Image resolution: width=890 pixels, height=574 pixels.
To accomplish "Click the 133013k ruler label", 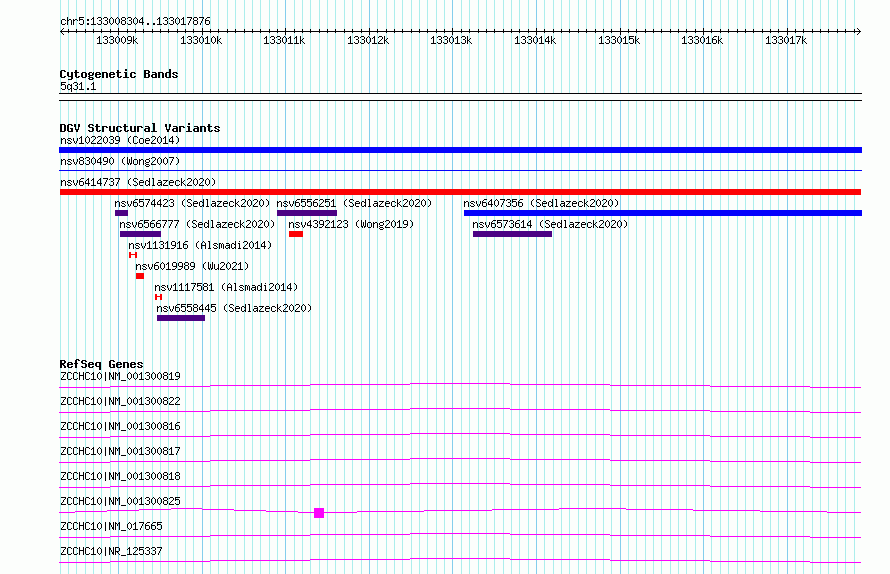I will 451,40.
